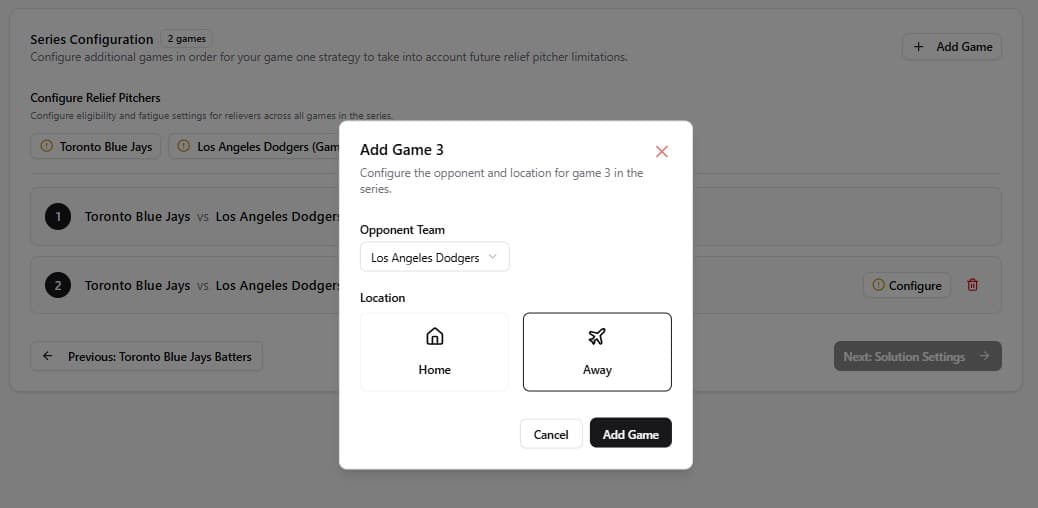Click the warning icon on Los Angeles Dodgers chip
This screenshot has height=508, width=1038.
point(183,146)
